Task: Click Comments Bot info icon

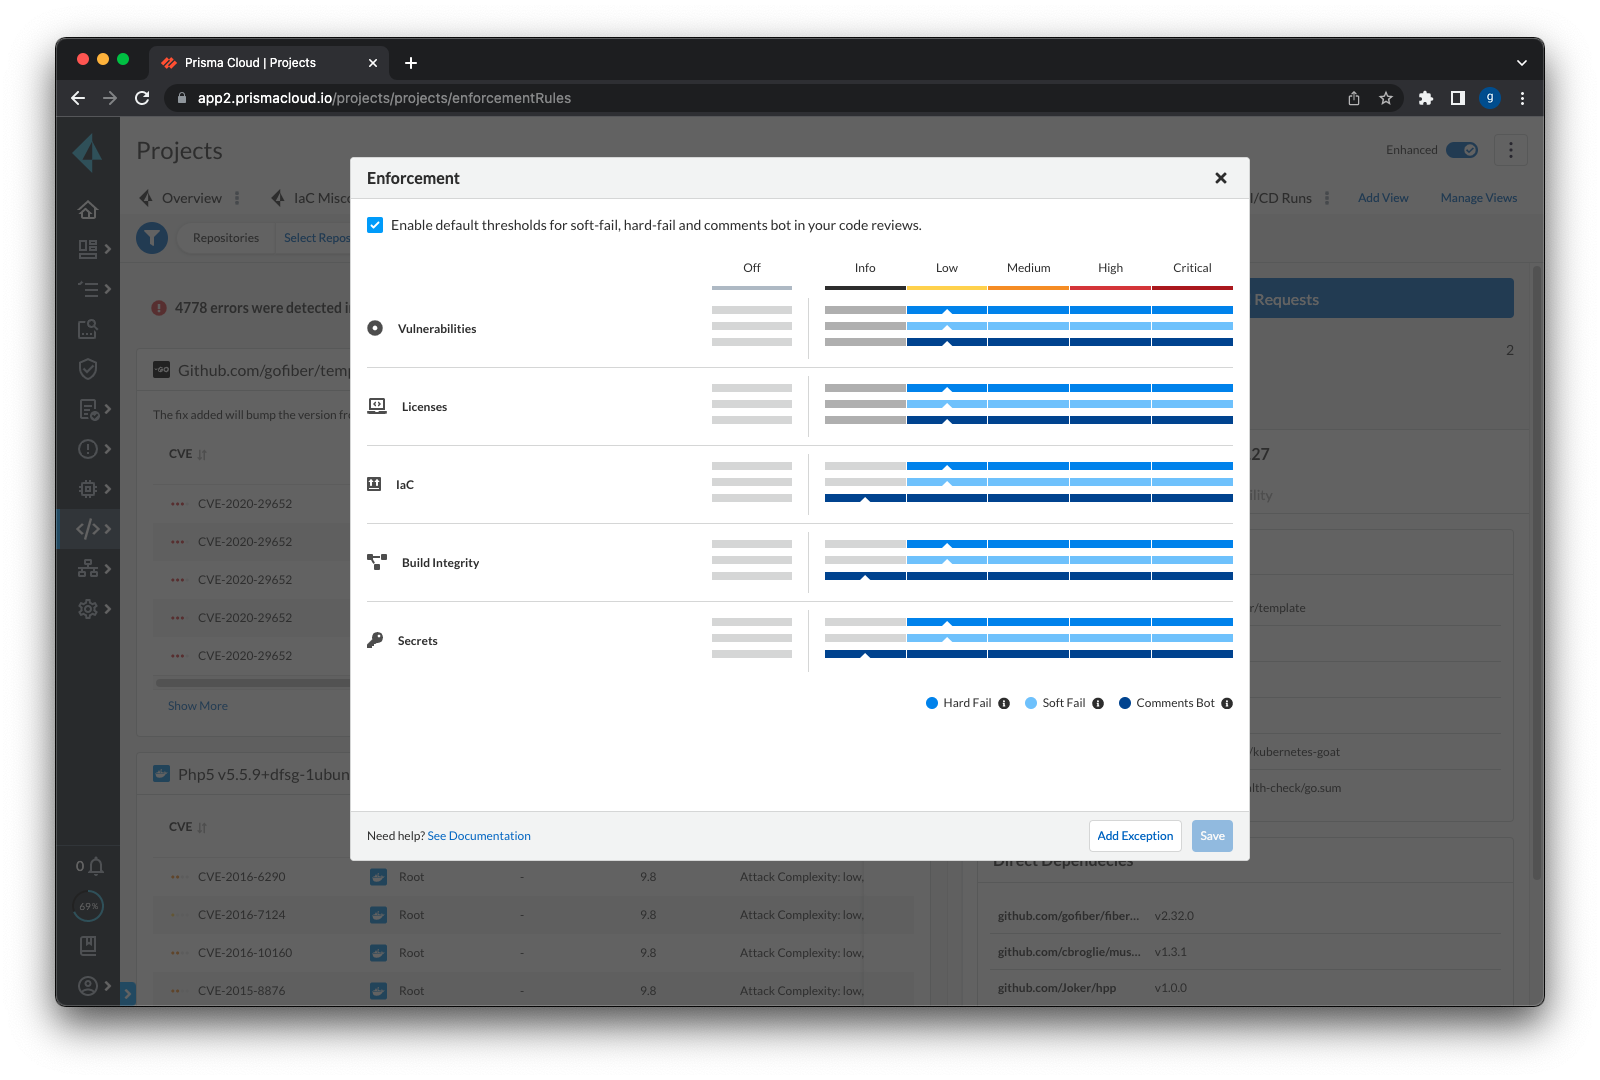Action: point(1227,703)
